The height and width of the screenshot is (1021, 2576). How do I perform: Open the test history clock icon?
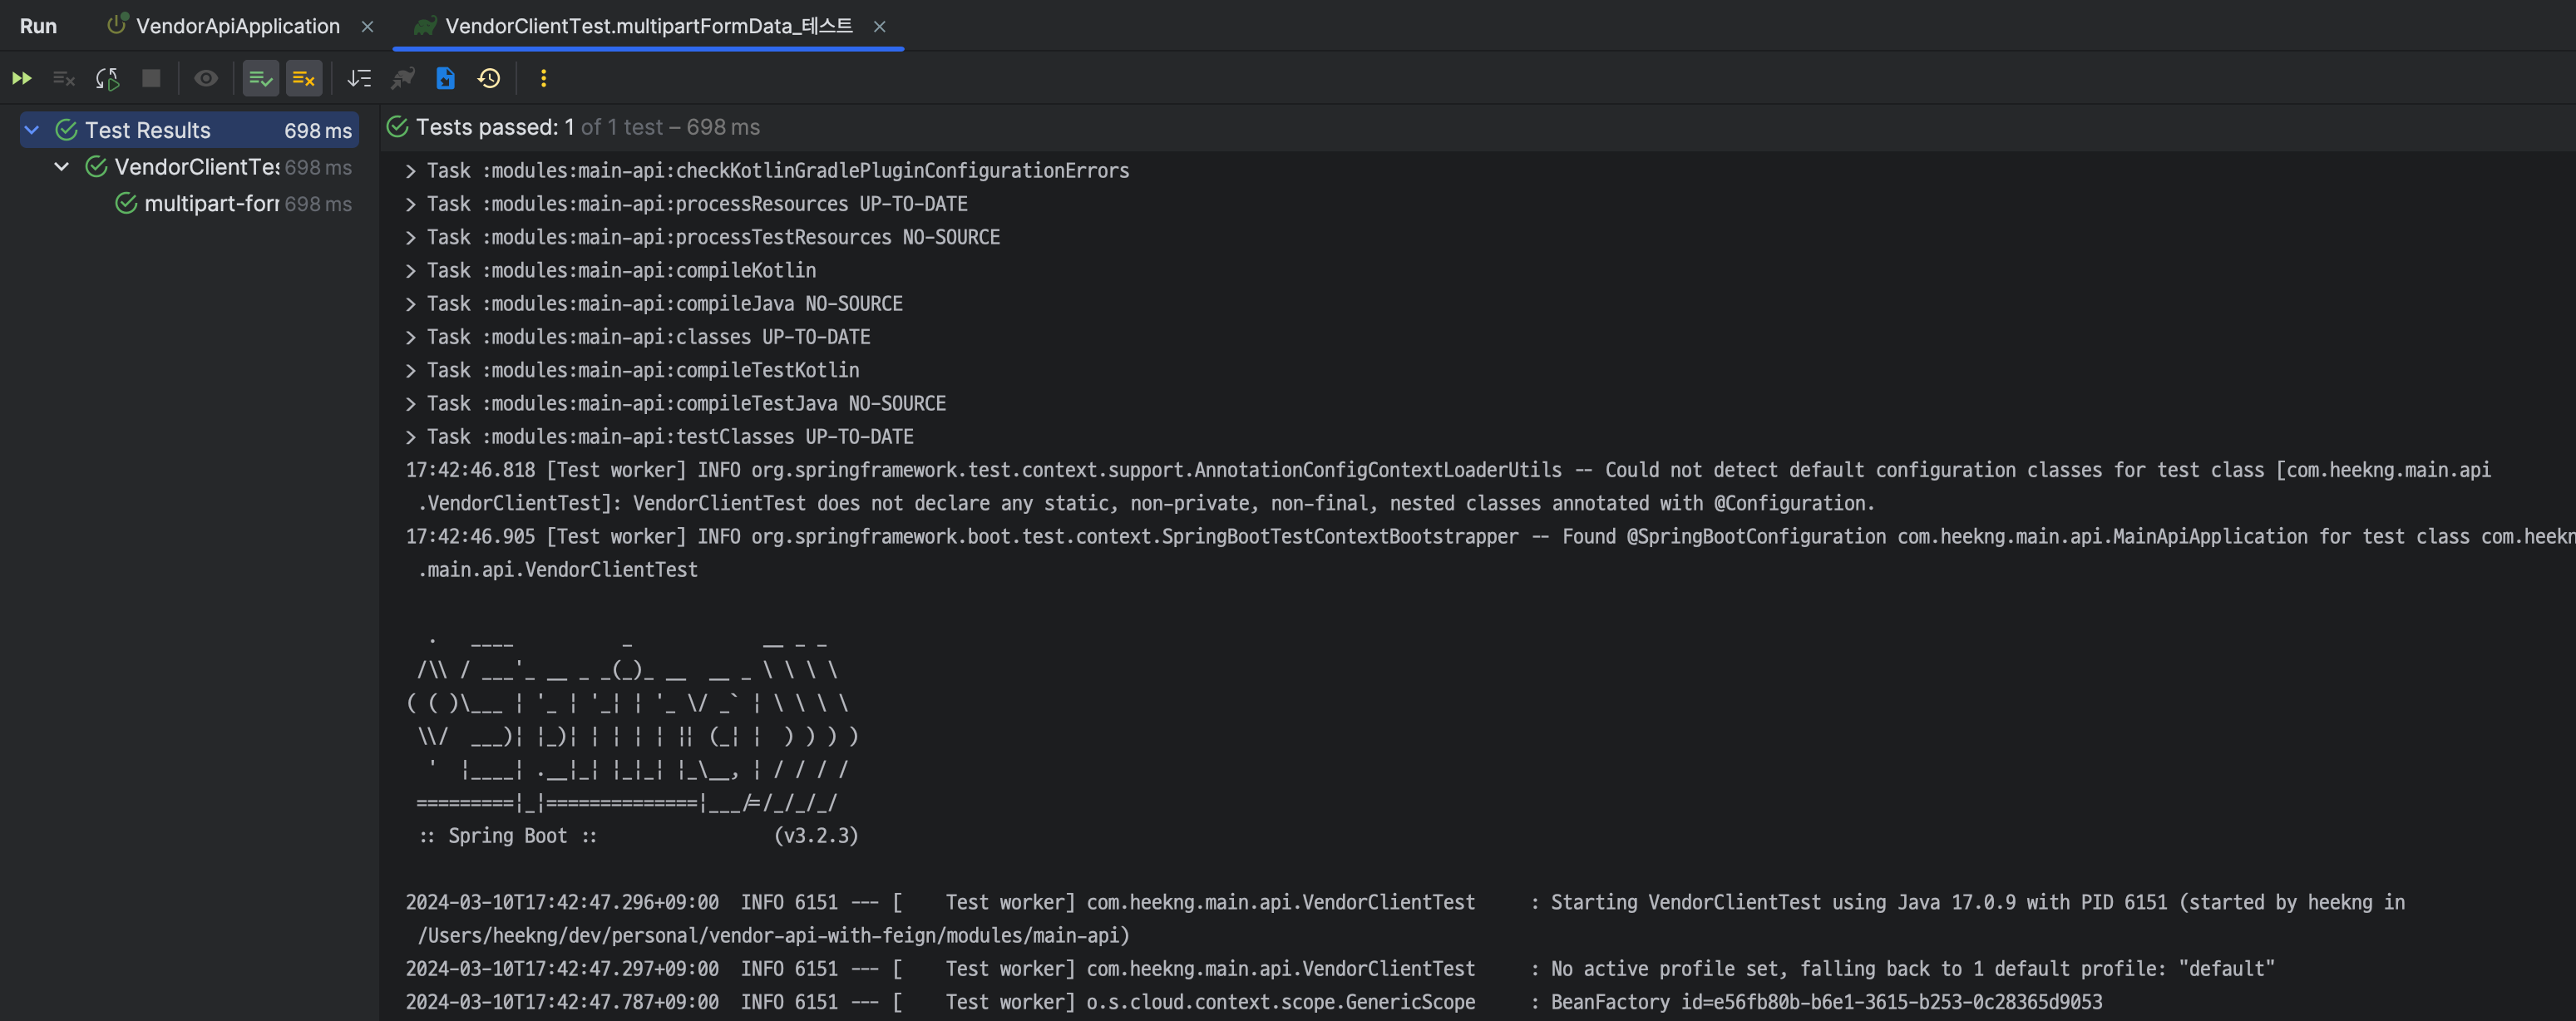point(489,78)
